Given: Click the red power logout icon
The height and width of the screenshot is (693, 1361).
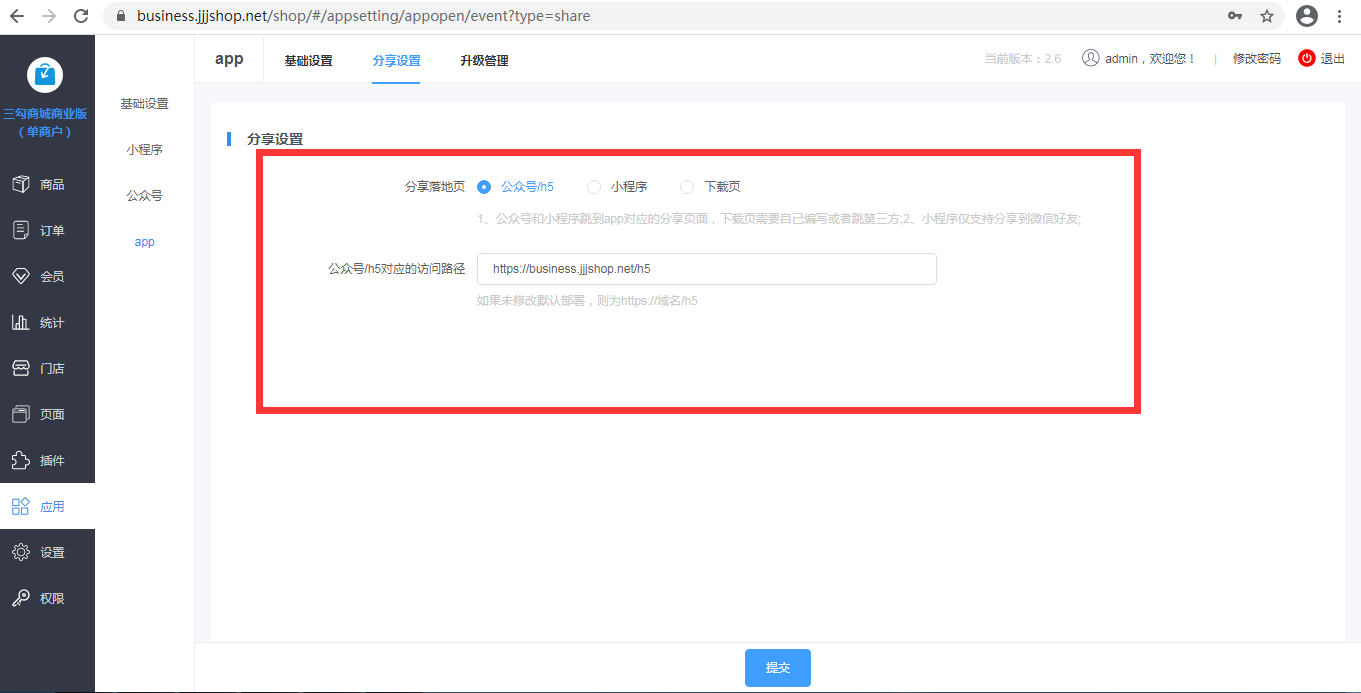Looking at the screenshot, I should (x=1306, y=58).
